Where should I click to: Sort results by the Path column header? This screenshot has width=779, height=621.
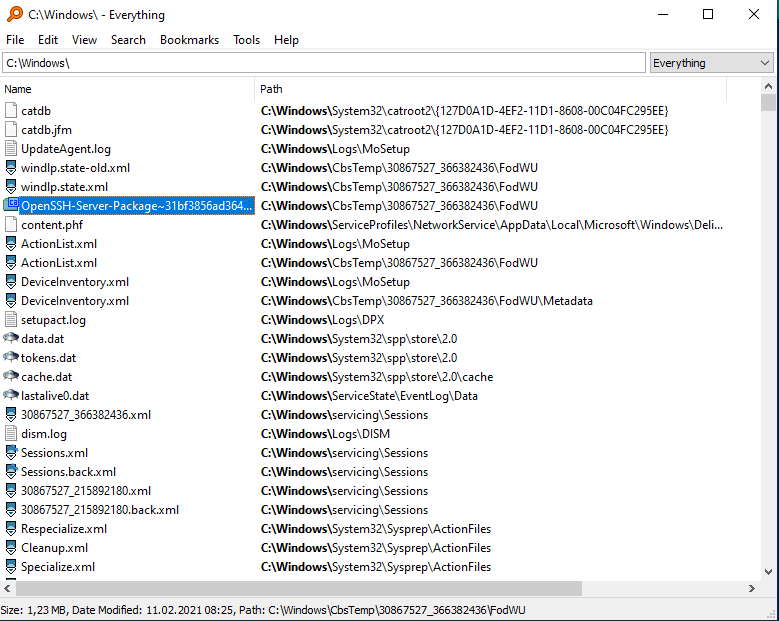pyautogui.click(x=491, y=89)
